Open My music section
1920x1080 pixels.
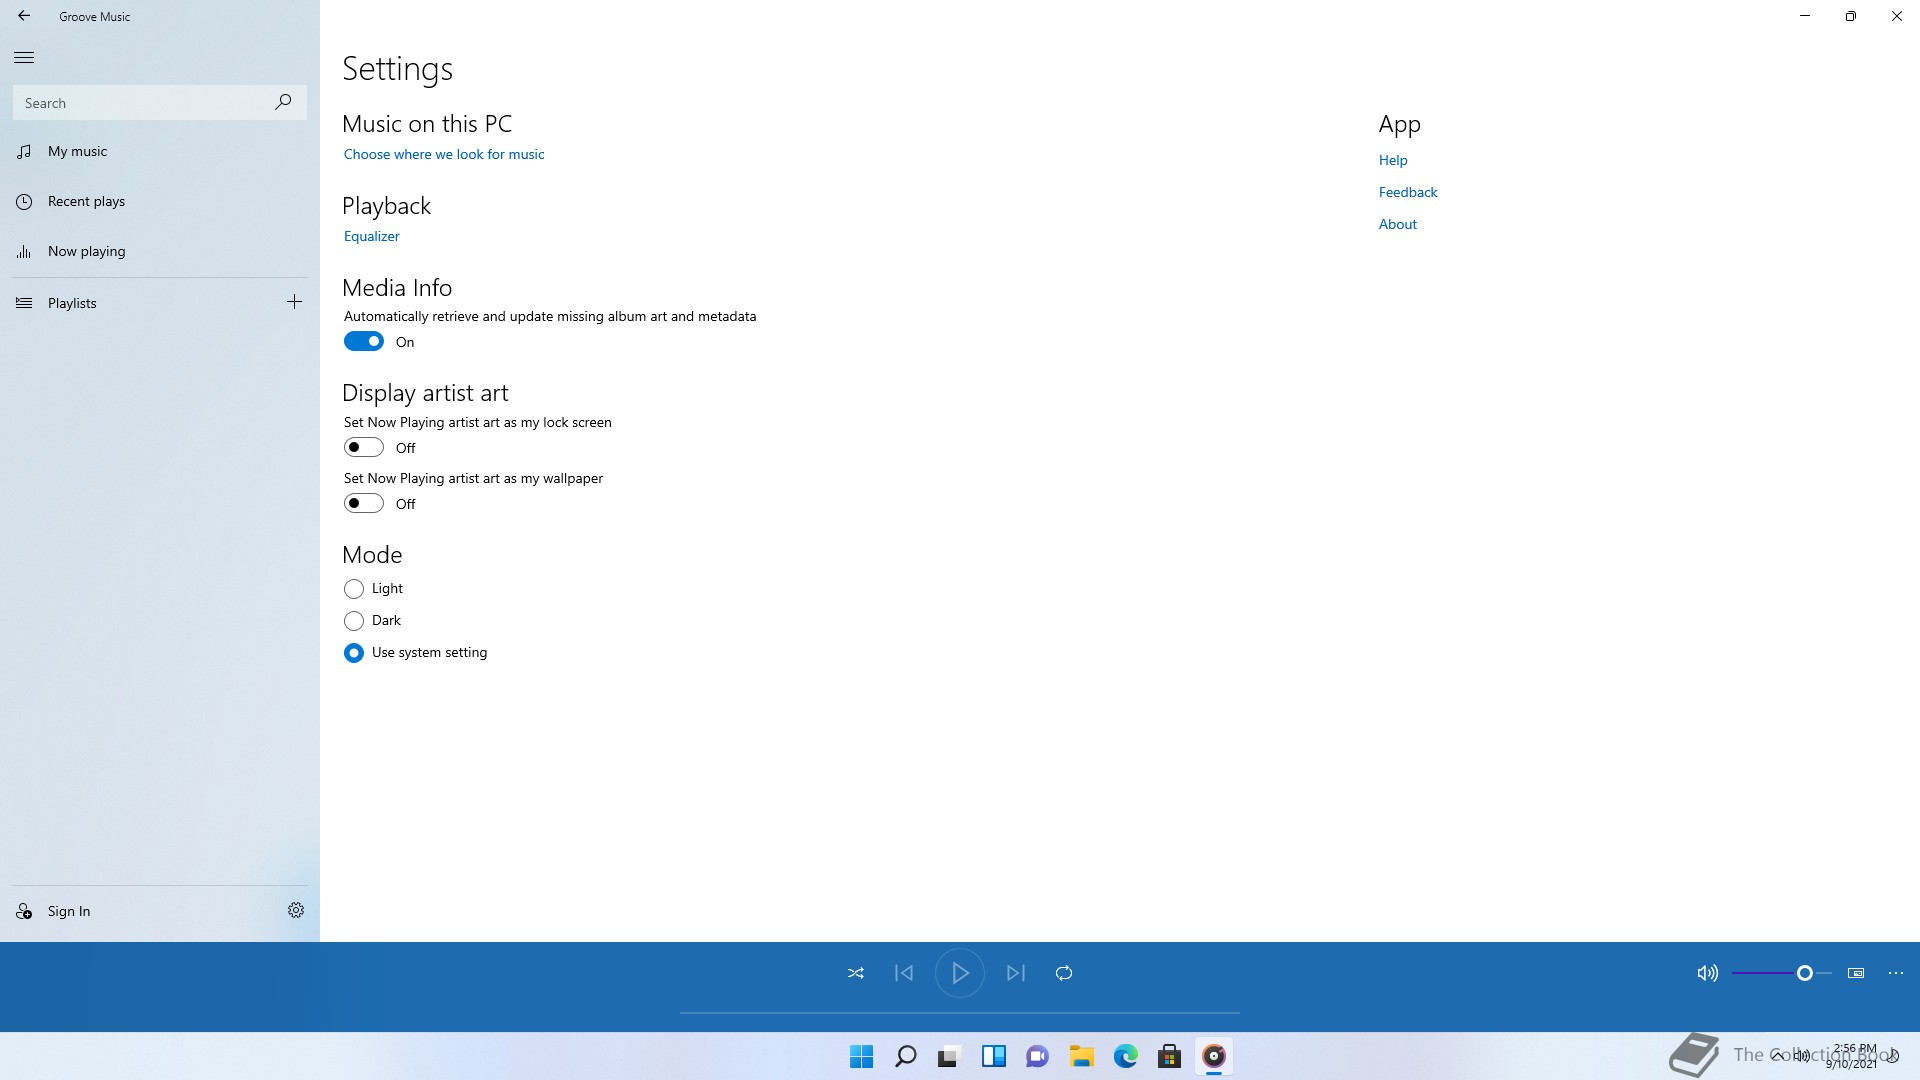[160, 151]
